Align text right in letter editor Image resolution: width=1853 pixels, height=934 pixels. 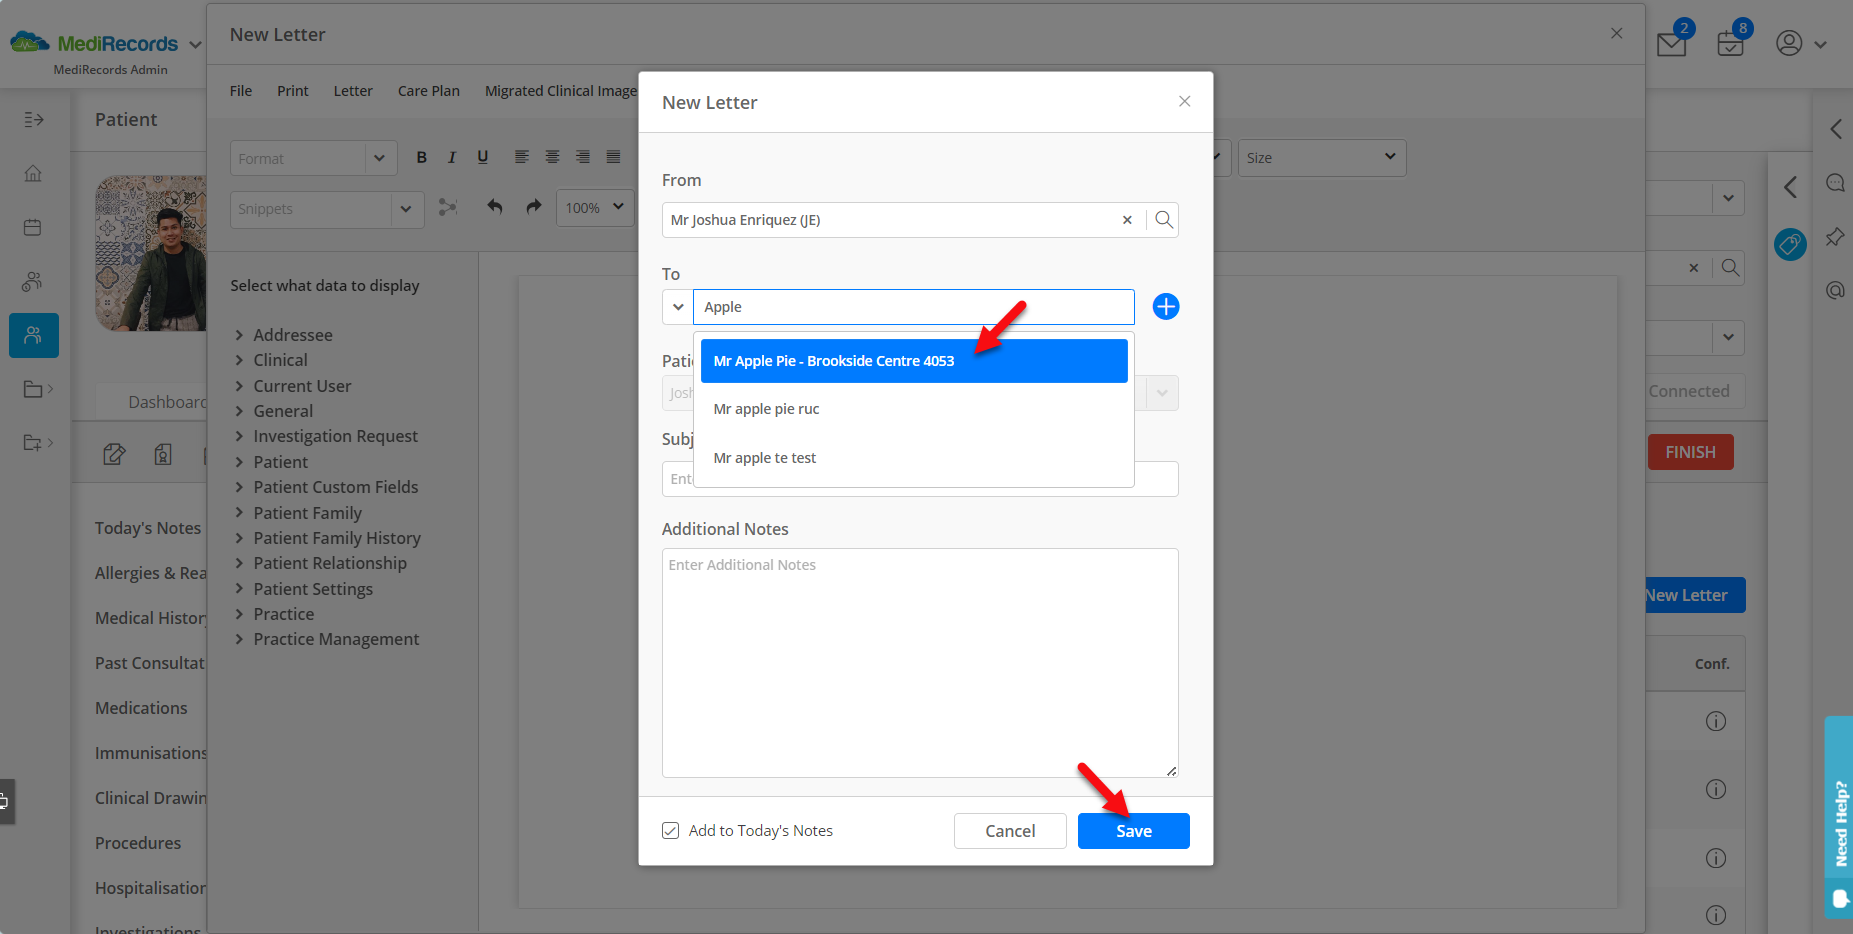583,157
